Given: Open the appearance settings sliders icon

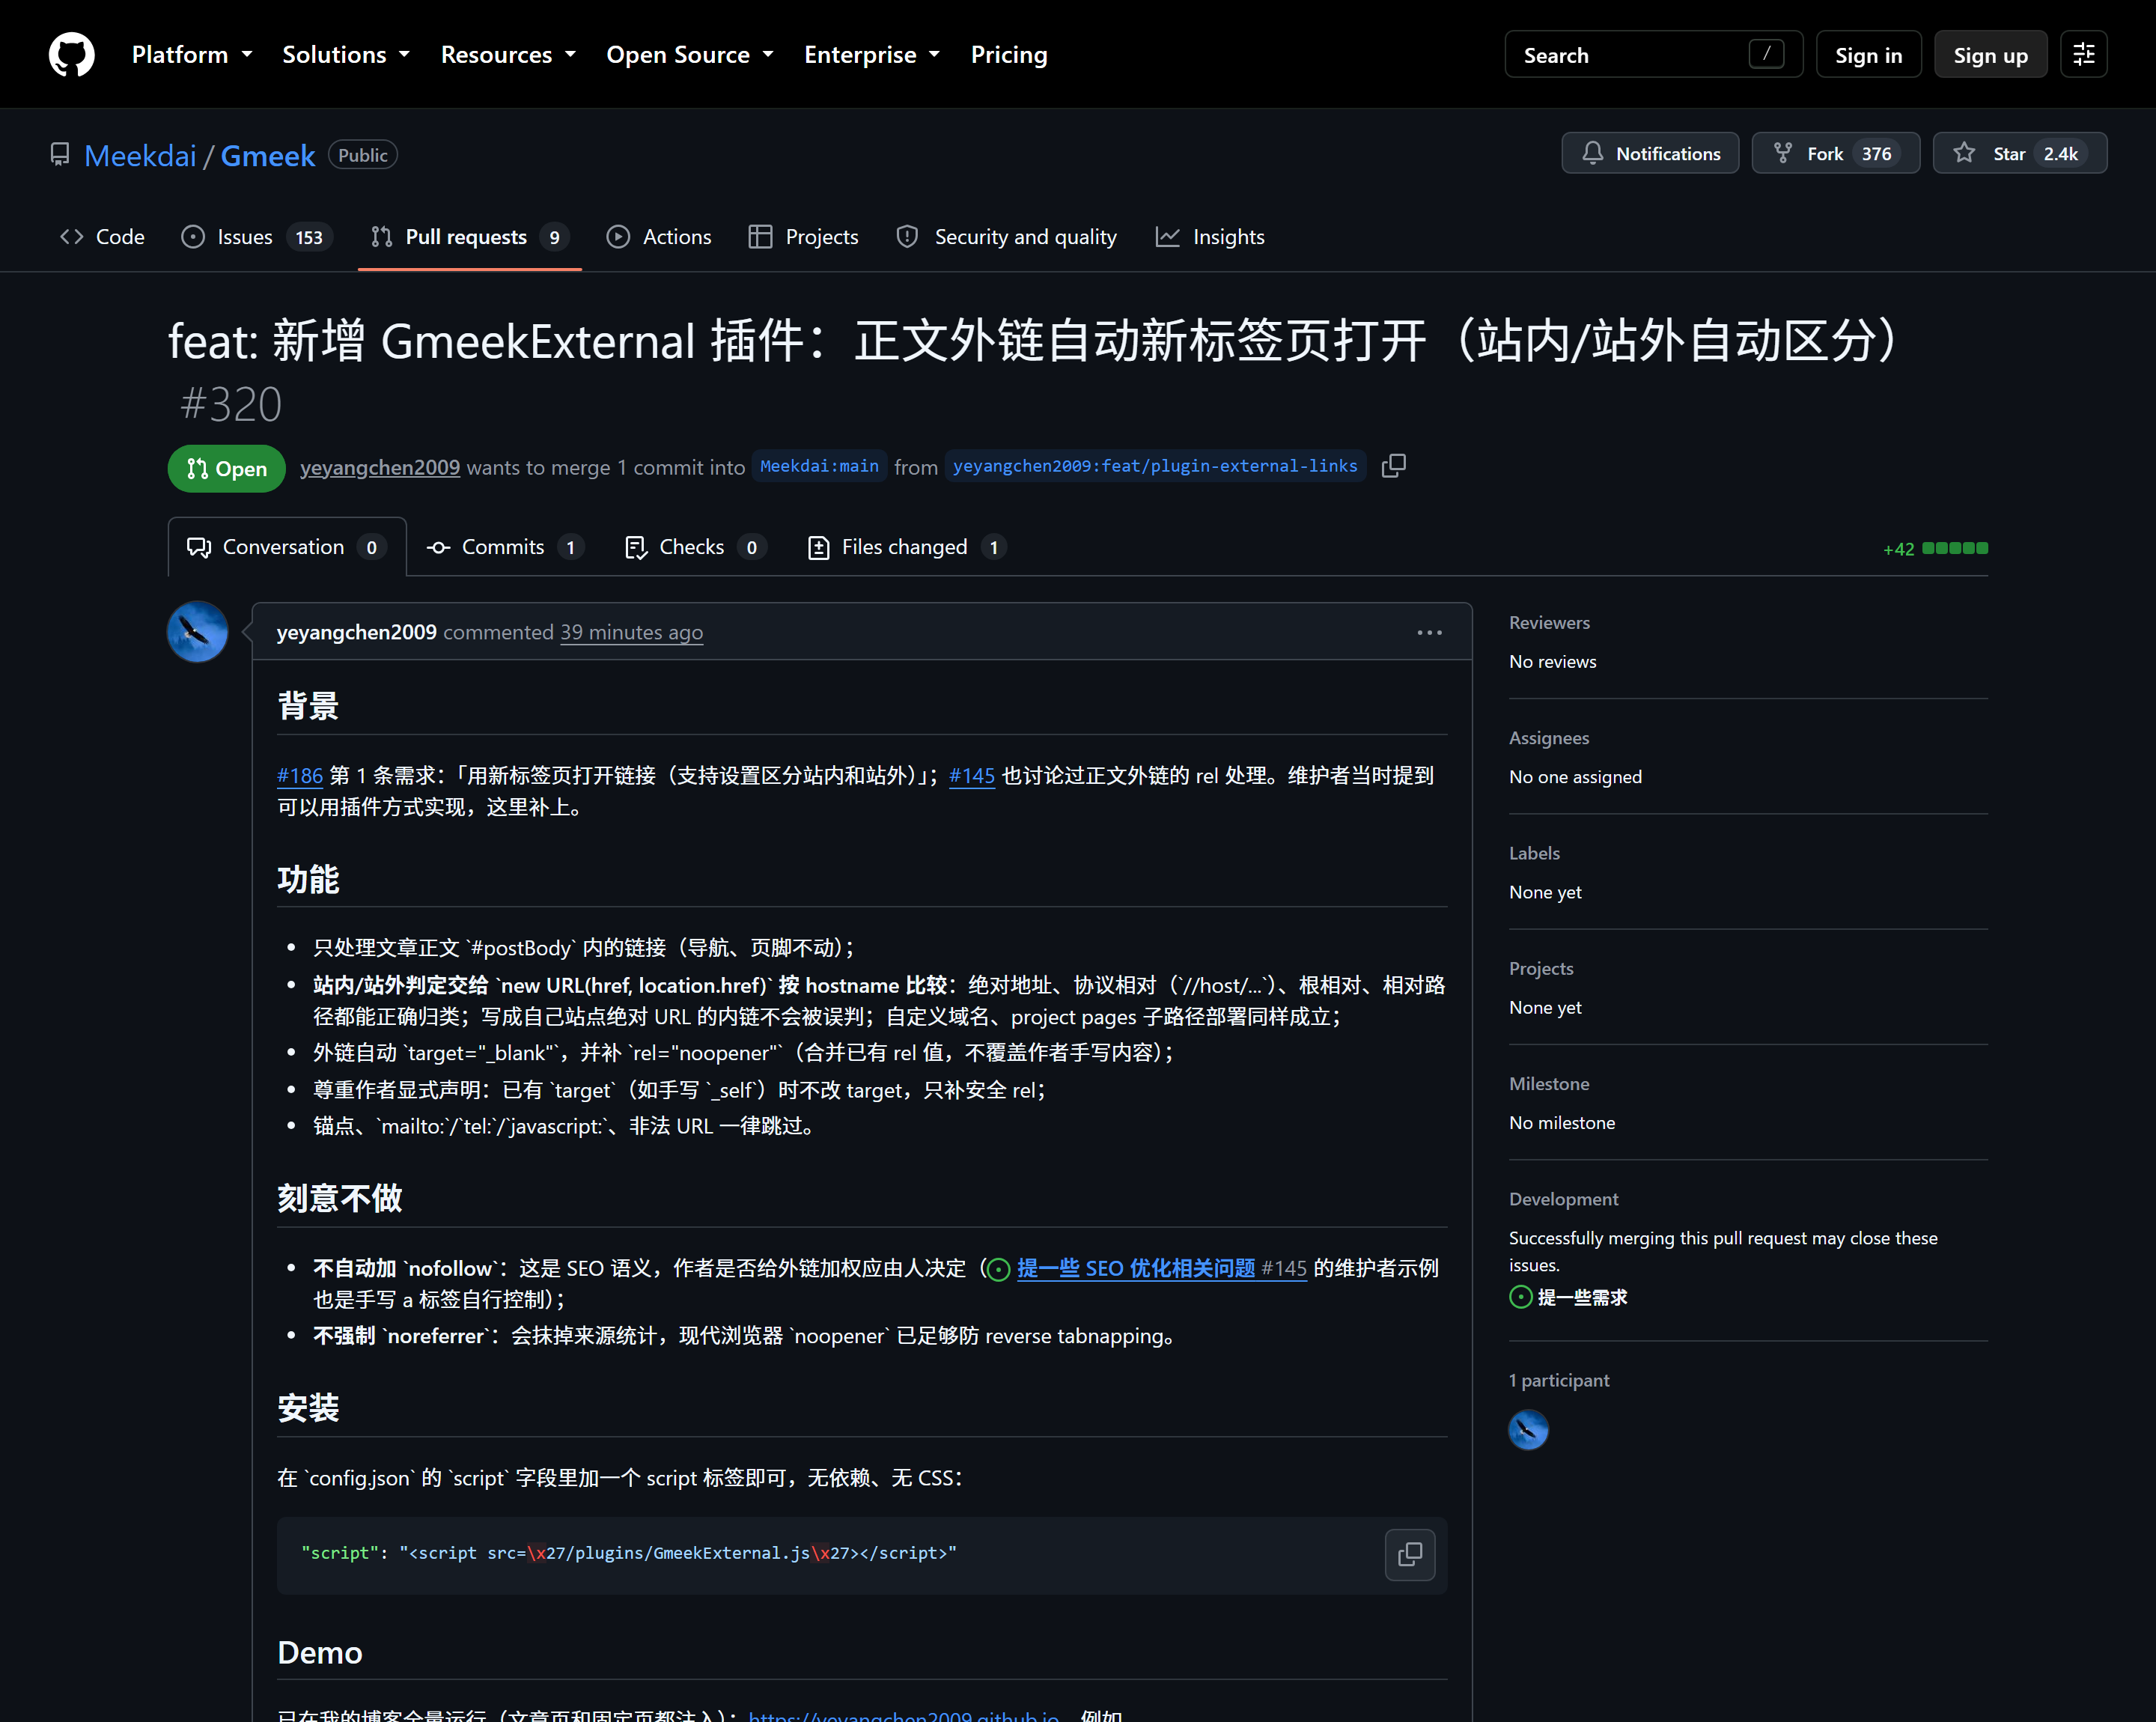Looking at the screenshot, I should [2084, 55].
